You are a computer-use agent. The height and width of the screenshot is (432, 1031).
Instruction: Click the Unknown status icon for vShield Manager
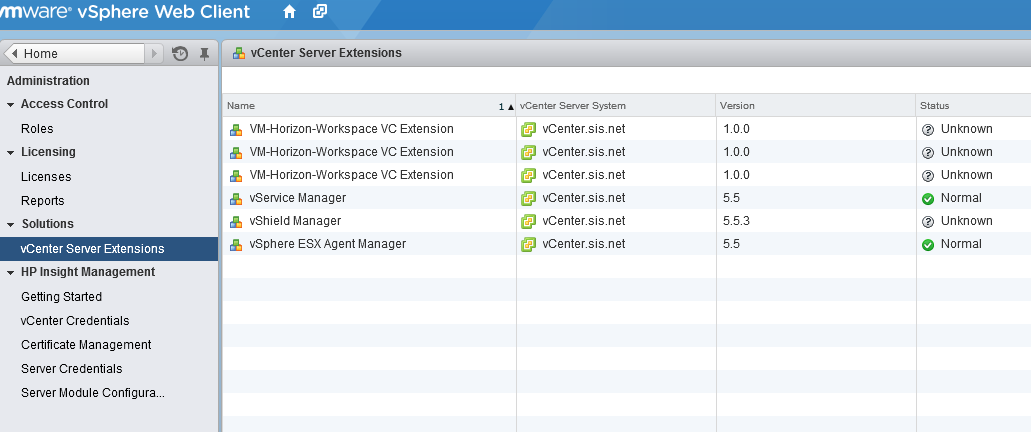928,222
